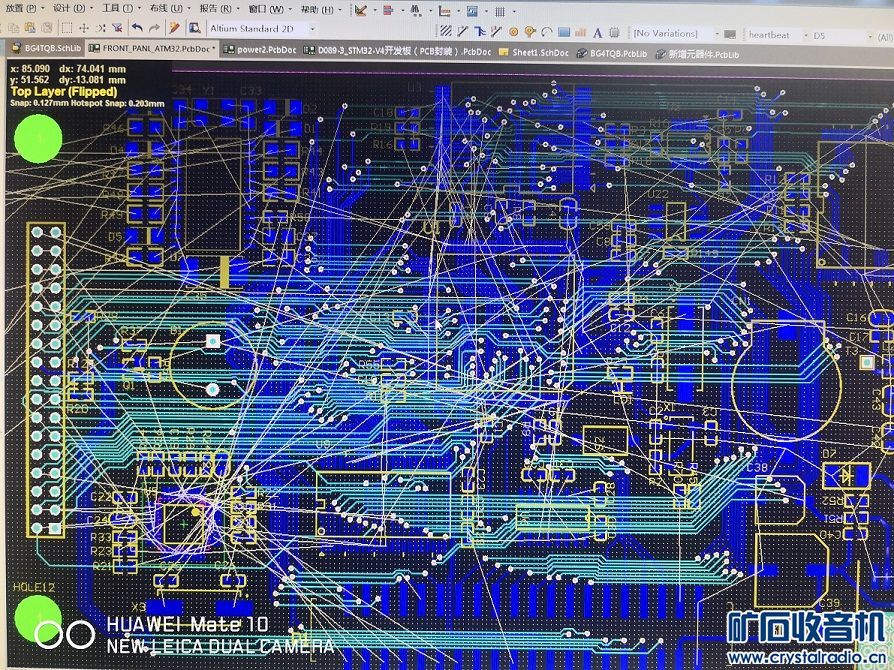Select the Place Component chip tool
The height and width of the screenshot is (670, 894).
615,33
